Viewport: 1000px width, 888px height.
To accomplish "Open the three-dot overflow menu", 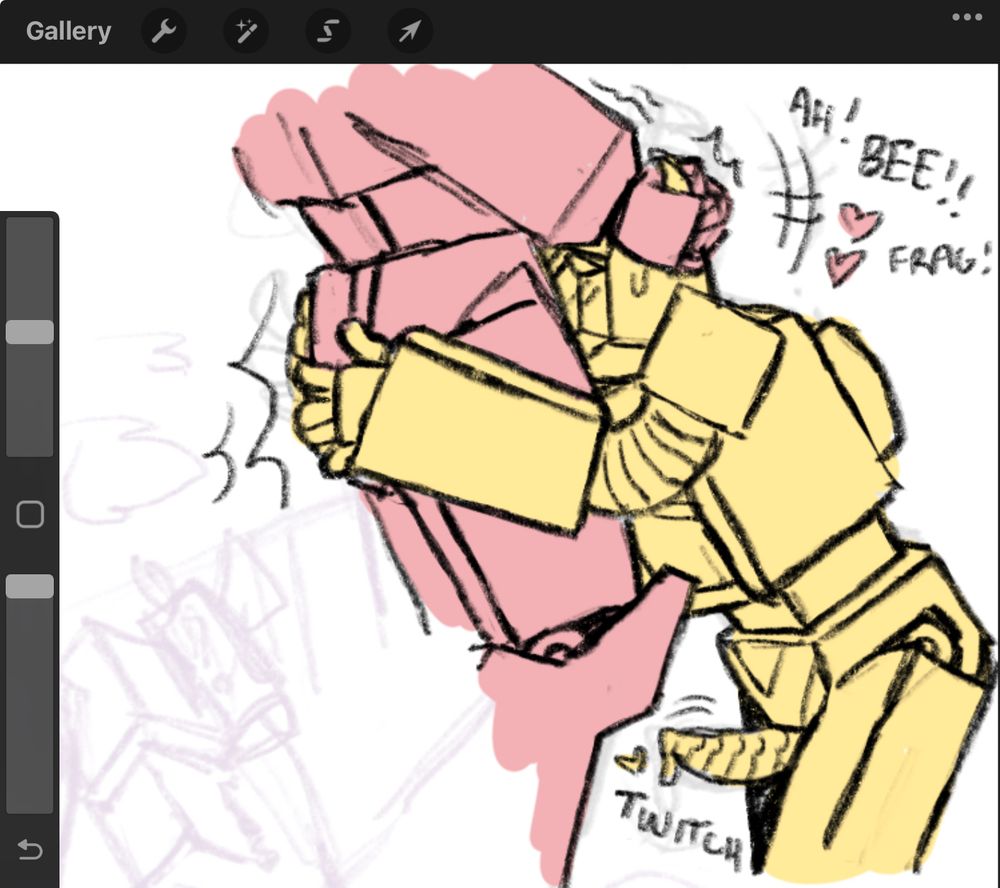I will click(x=967, y=17).
